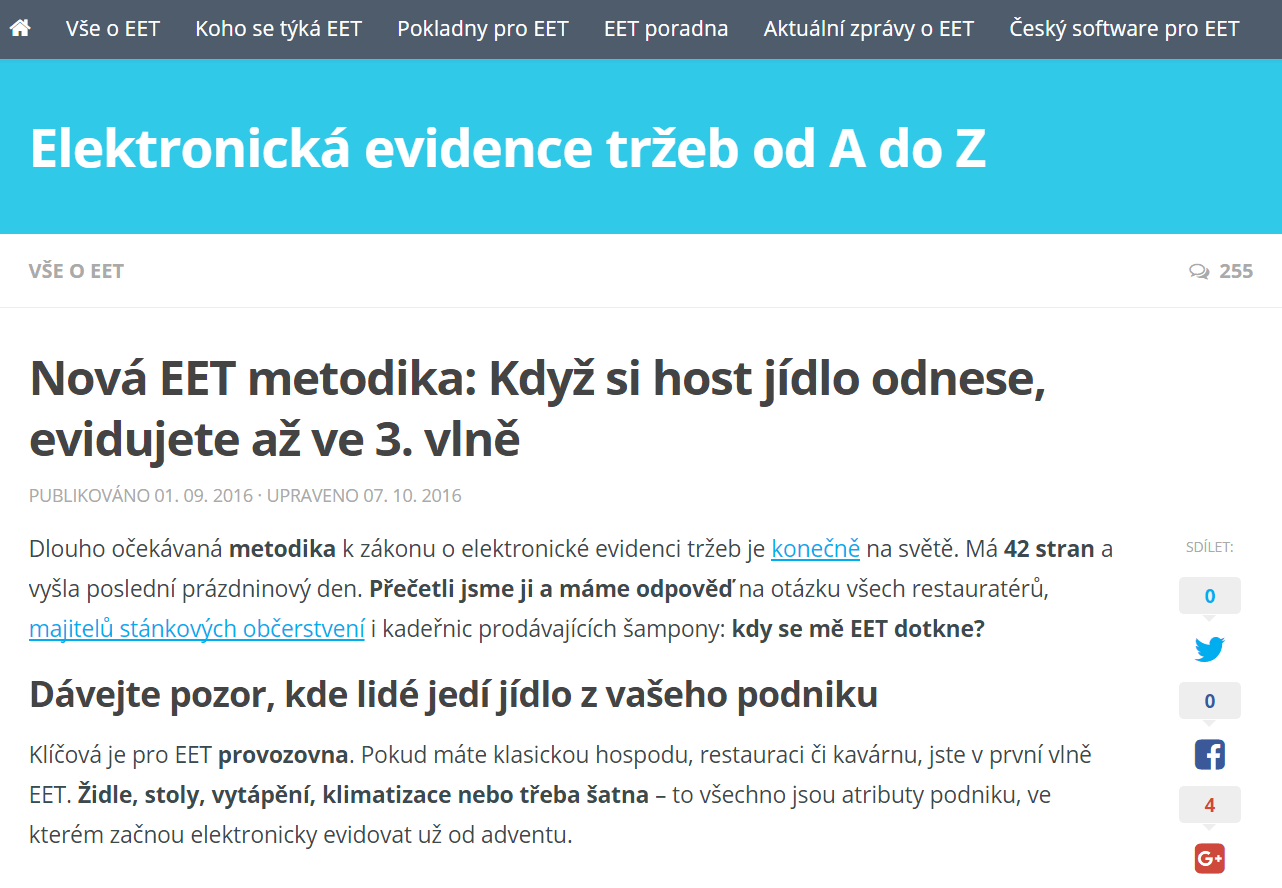Viewport: 1282px width, 888px height.
Task: Open 'Pokladny pro EET' menu item
Action: click(483, 28)
